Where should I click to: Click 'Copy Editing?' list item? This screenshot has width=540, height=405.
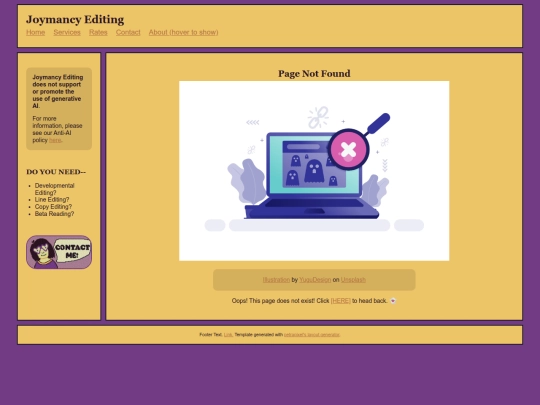pyautogui.click(x=53, y=207)
